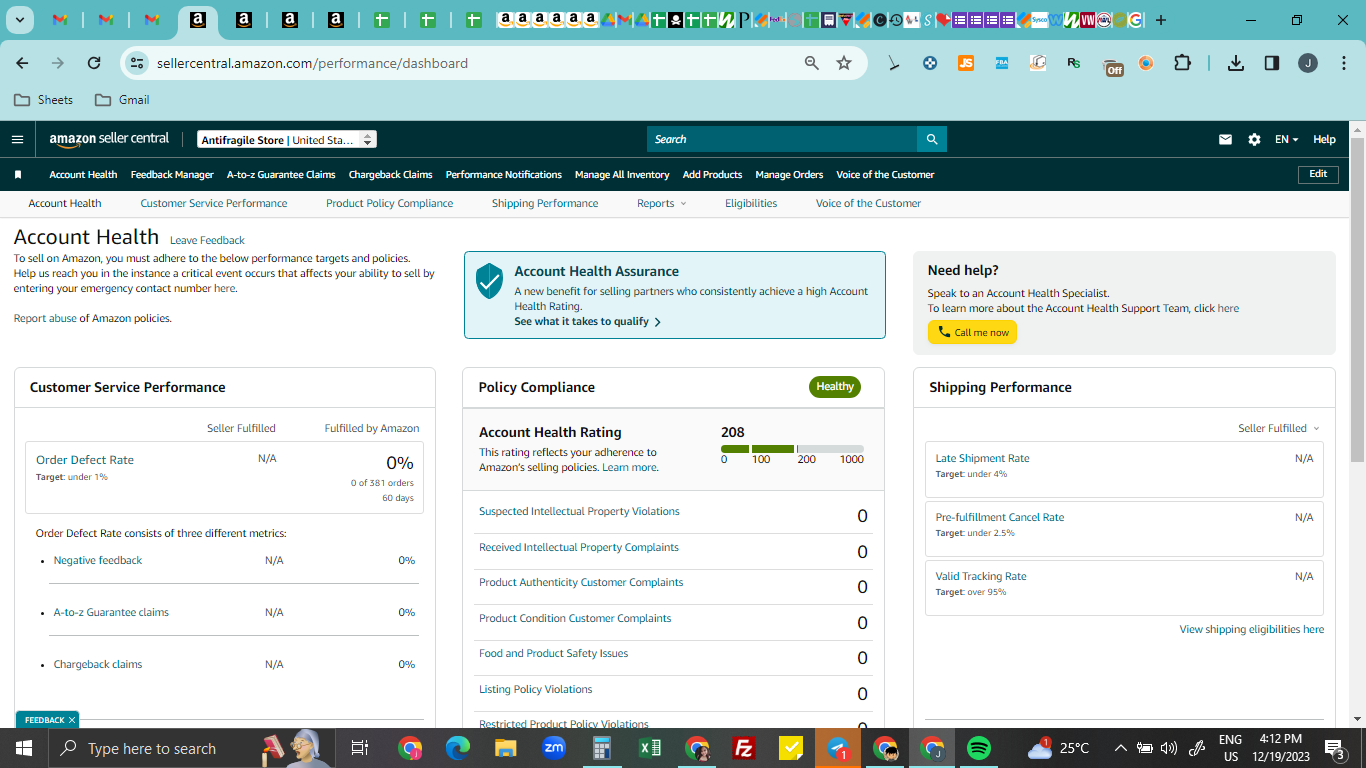Open the Windows notification center icon

click(1334, 748)
